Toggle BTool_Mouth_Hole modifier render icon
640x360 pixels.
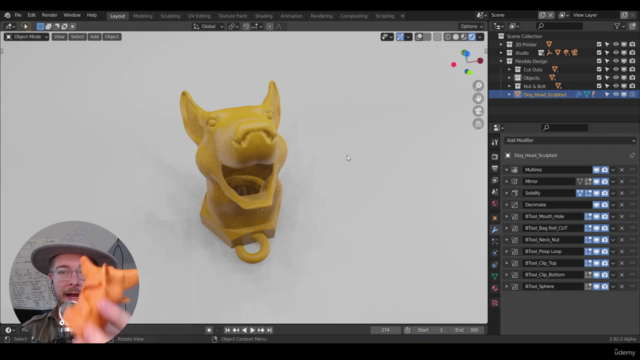point(604,217)
